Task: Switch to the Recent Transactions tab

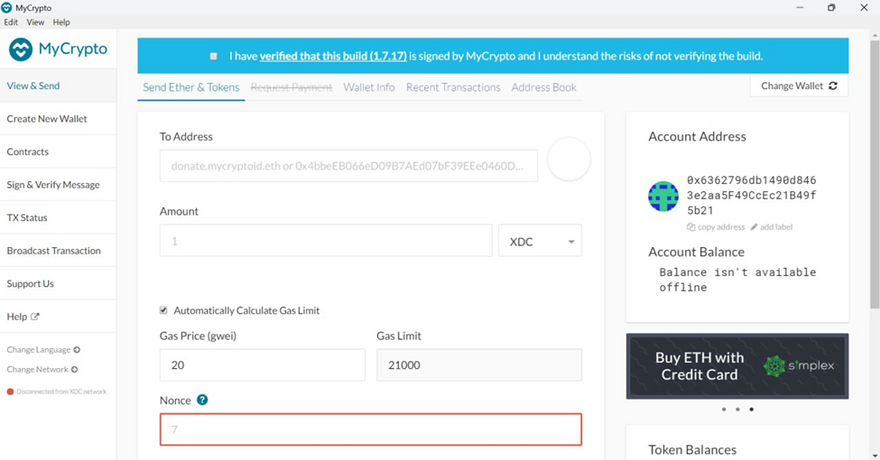Action: point(453,87)
